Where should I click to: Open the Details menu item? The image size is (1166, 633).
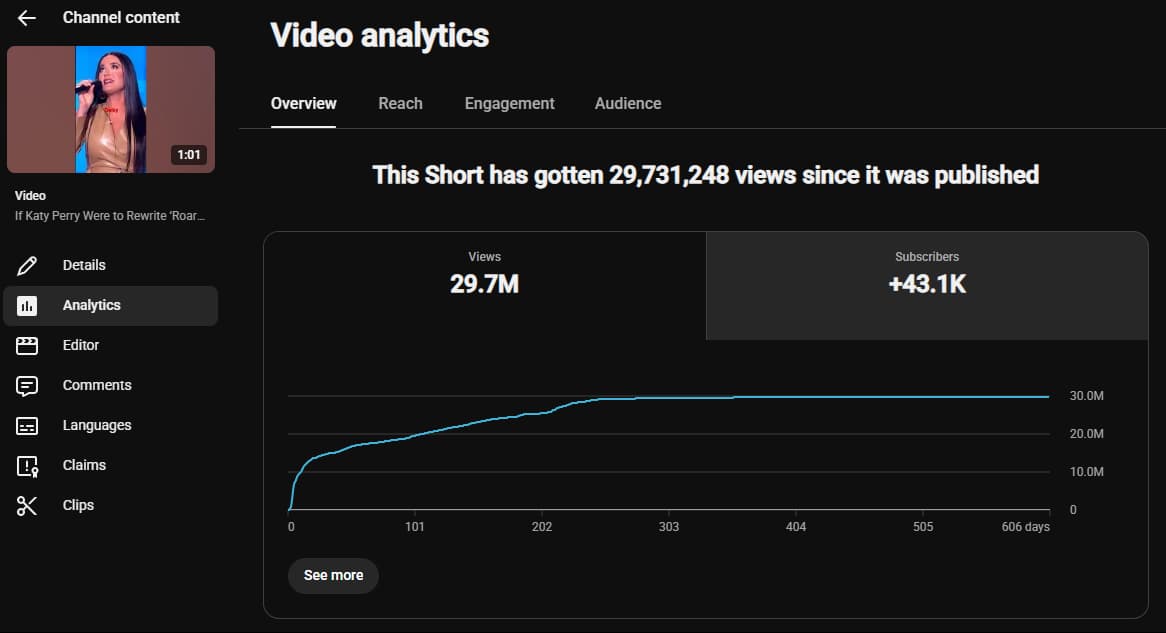click(111, 266)
